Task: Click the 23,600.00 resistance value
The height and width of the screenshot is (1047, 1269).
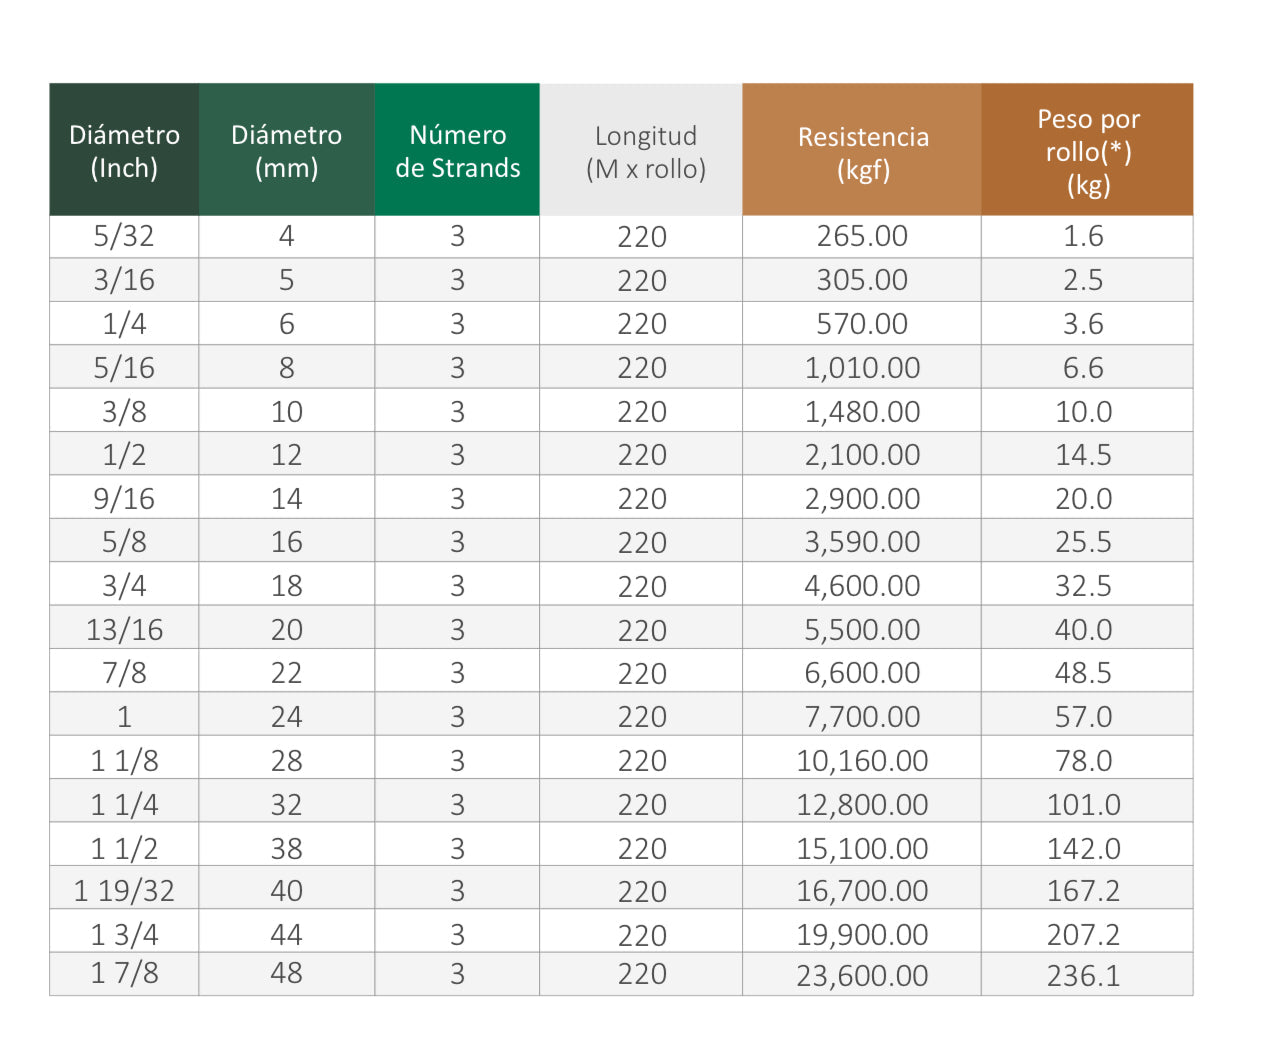Action: pos(862,975)
